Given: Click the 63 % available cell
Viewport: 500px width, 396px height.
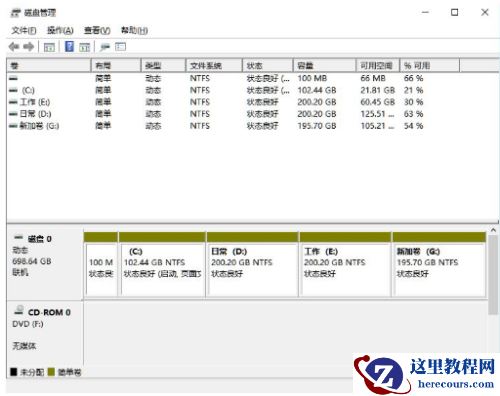Looking at the screenshot, I should [x=413, y=114].
